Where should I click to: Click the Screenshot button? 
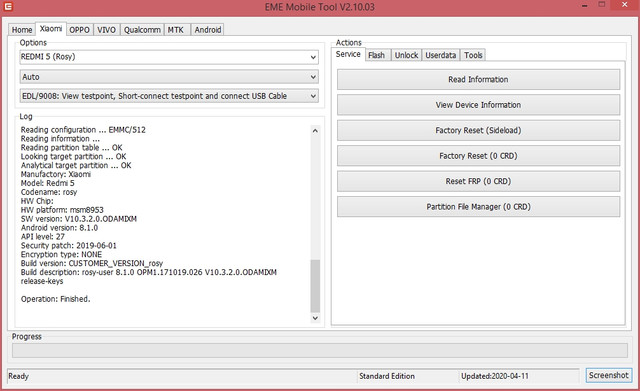click(609, 375)
